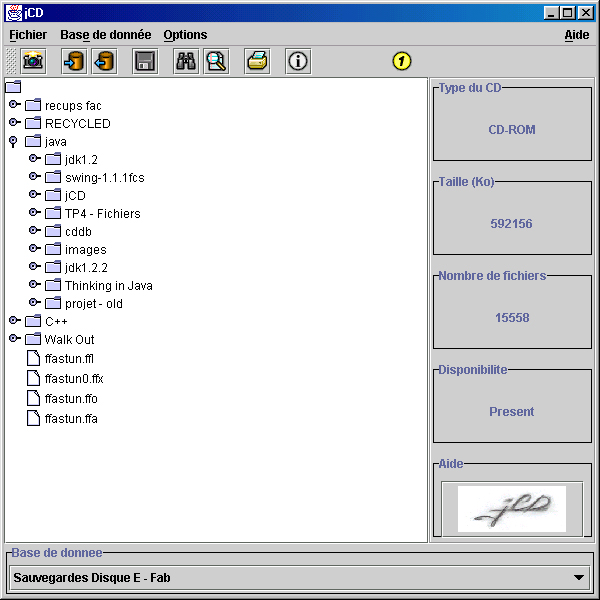Open the Options menu
This screenshot has height=600, width=600.
click(x=185, y=35)
